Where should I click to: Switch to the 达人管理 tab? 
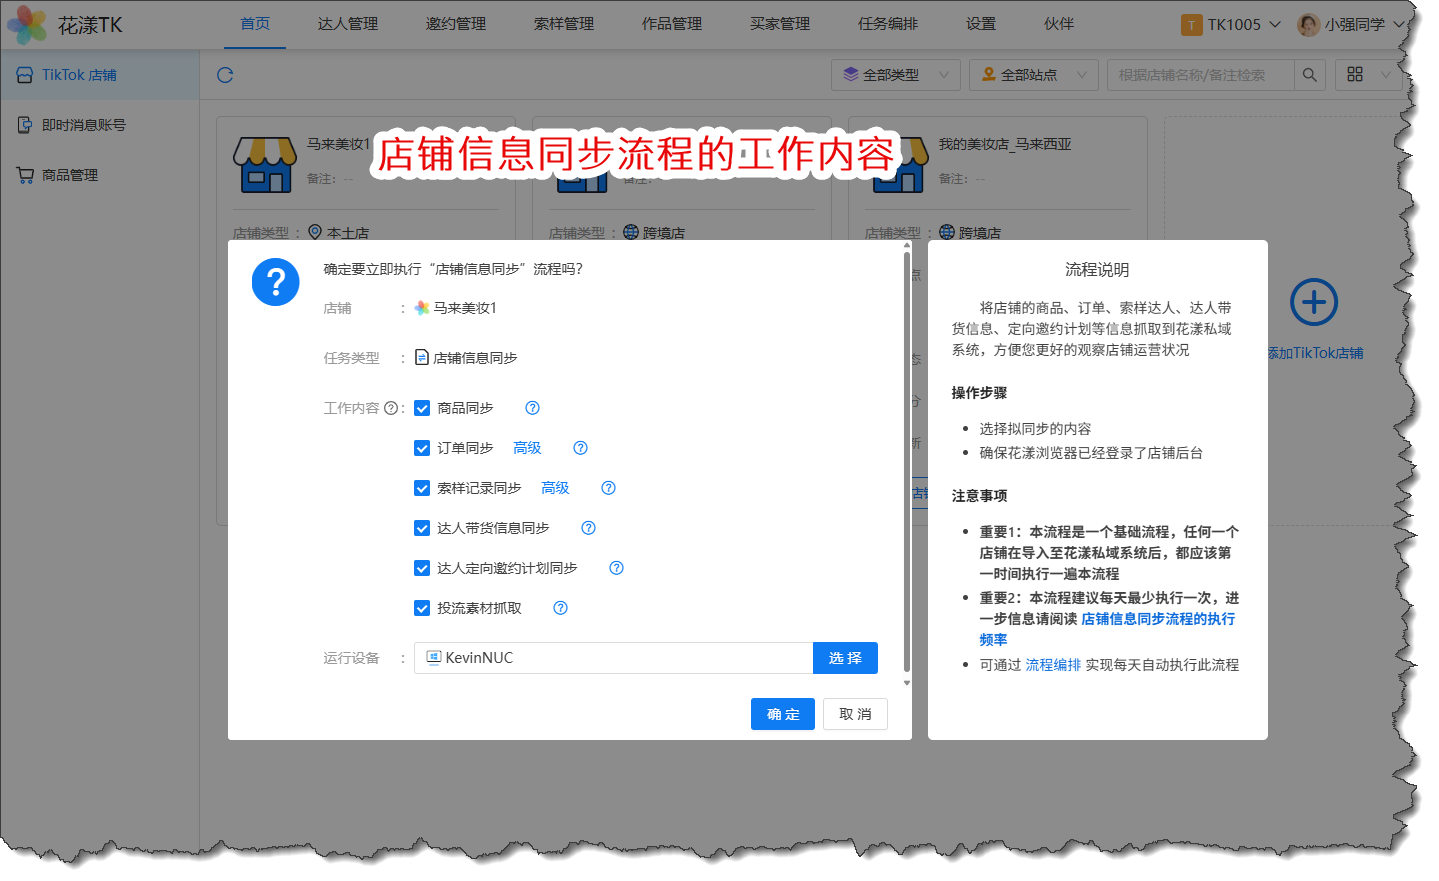[x=348, y=24]
